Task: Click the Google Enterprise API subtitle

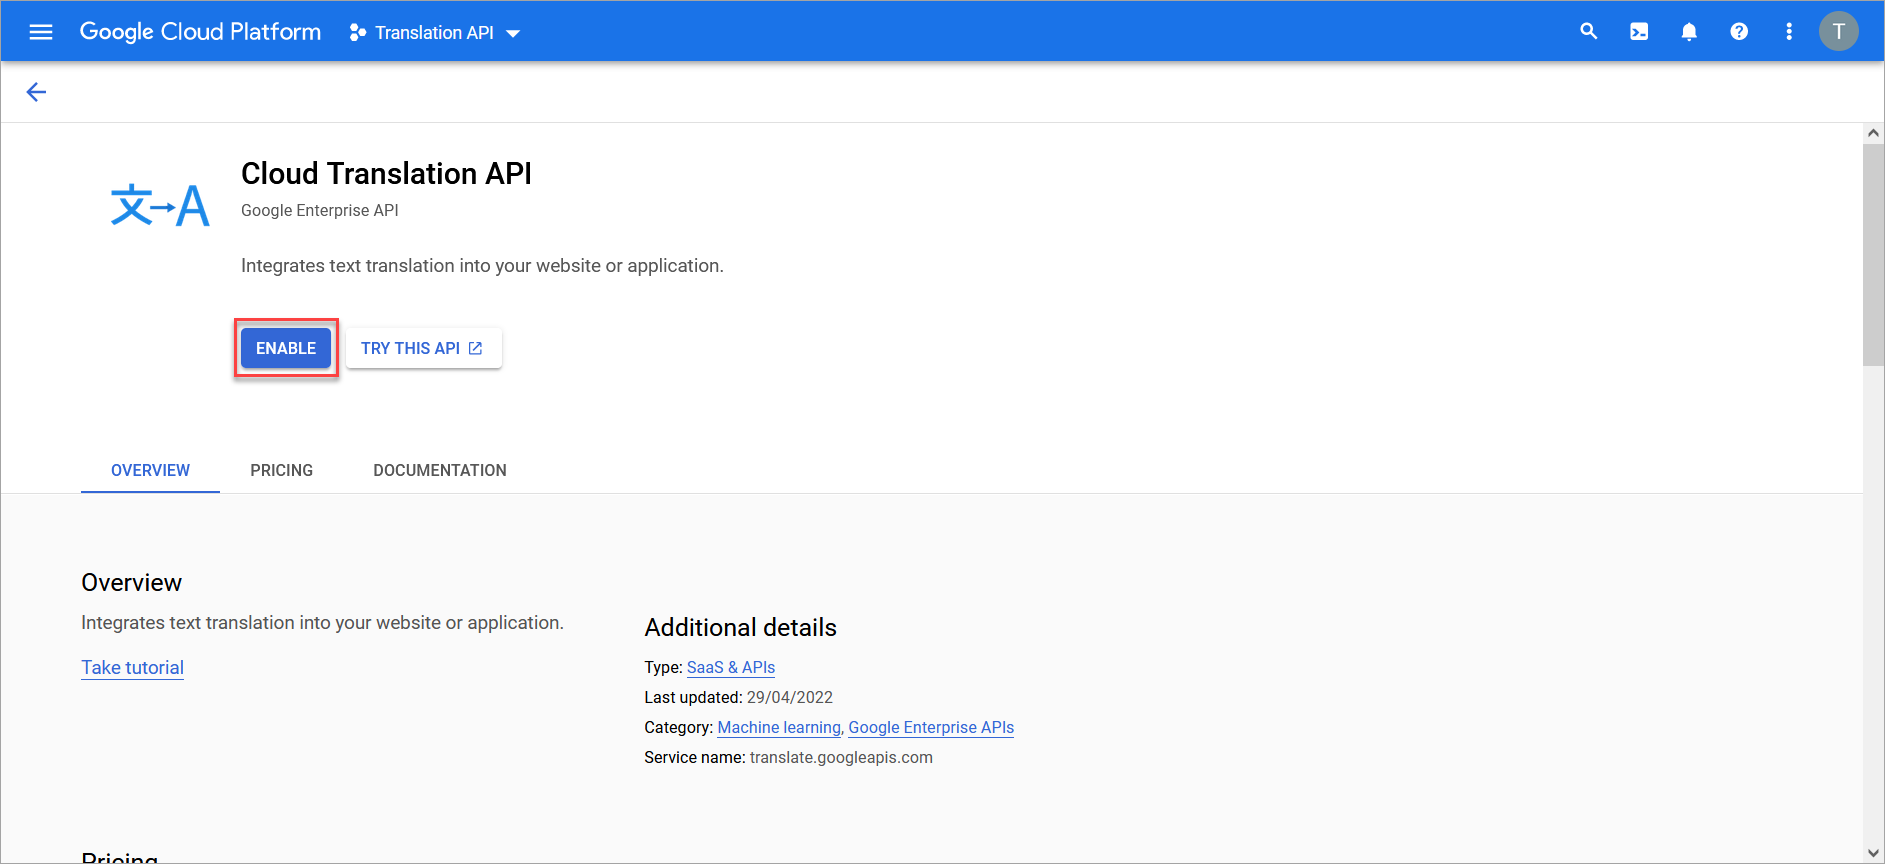Action: pos(320,210)
